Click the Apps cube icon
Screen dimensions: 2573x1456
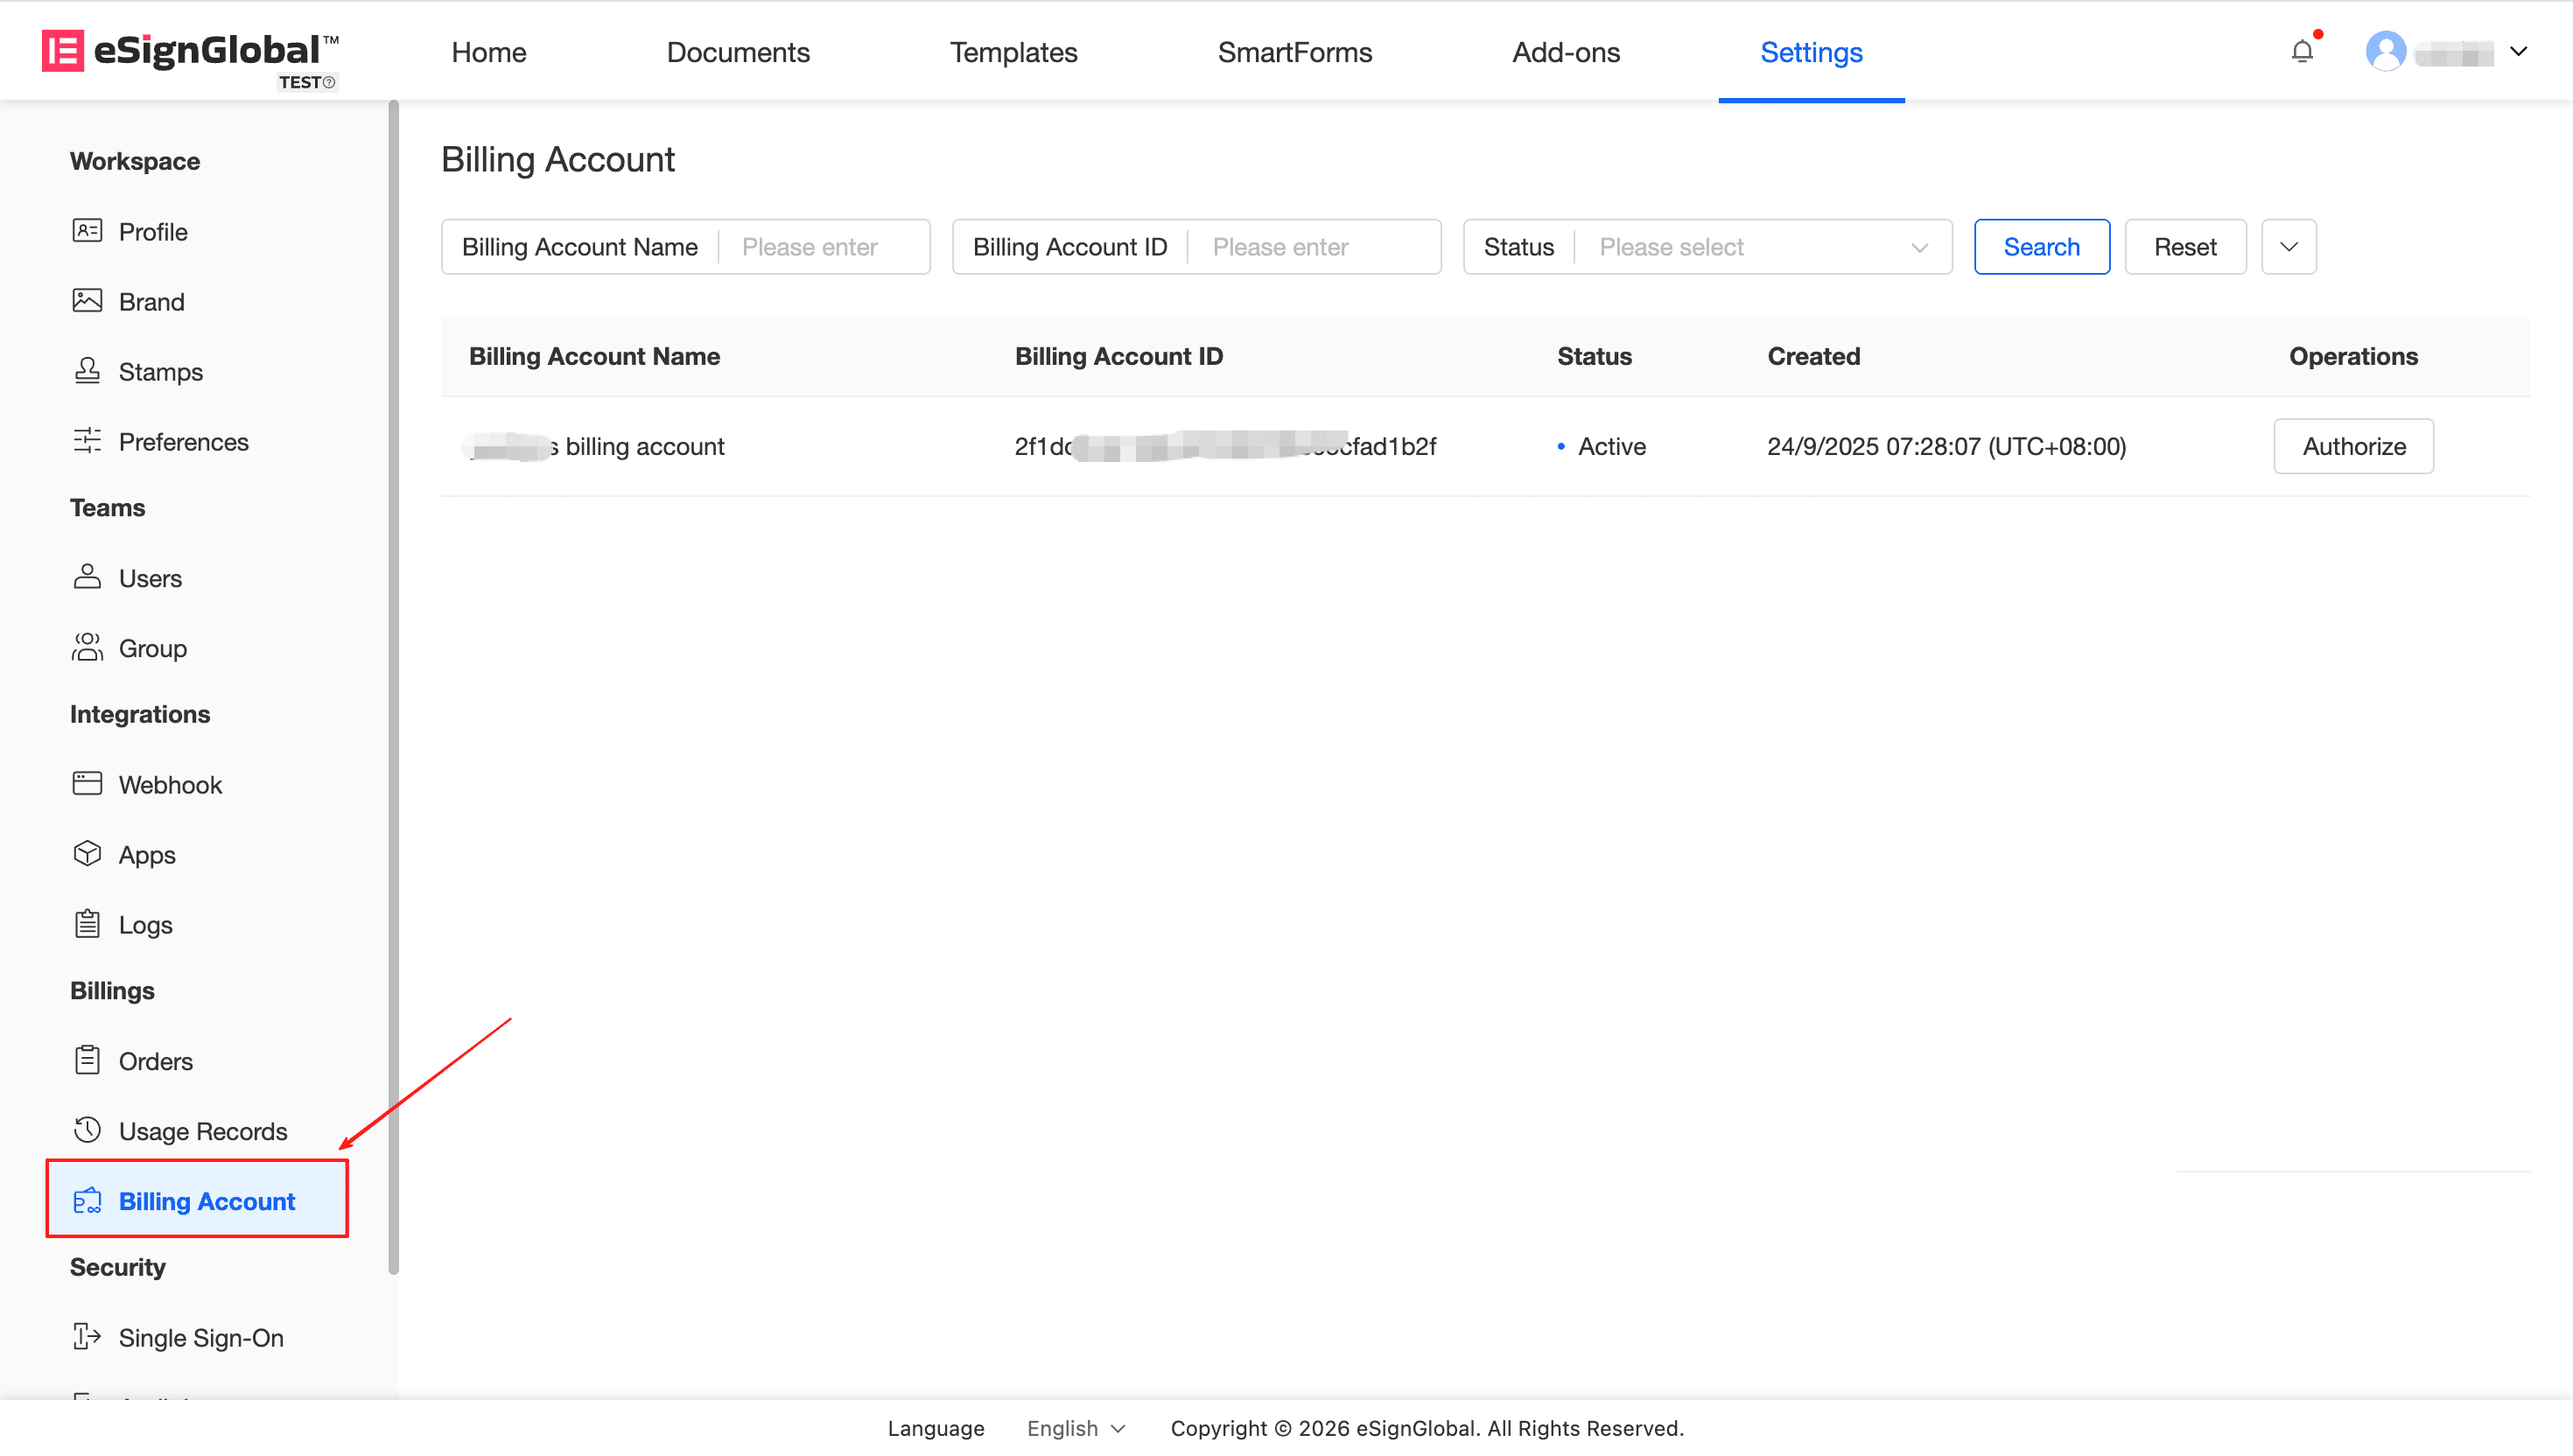pyautogui.click(x=87, y=854)
